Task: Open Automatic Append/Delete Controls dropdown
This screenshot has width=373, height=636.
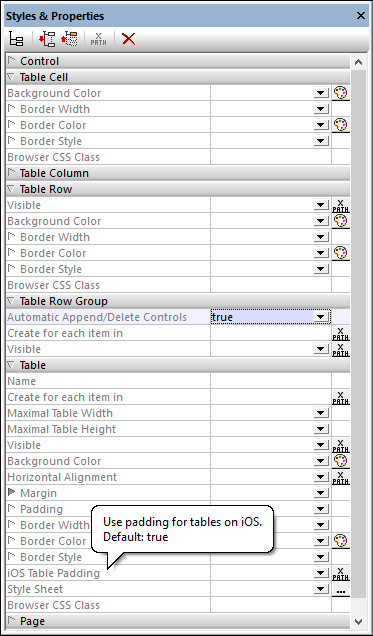Action: [x=321, y=317]
